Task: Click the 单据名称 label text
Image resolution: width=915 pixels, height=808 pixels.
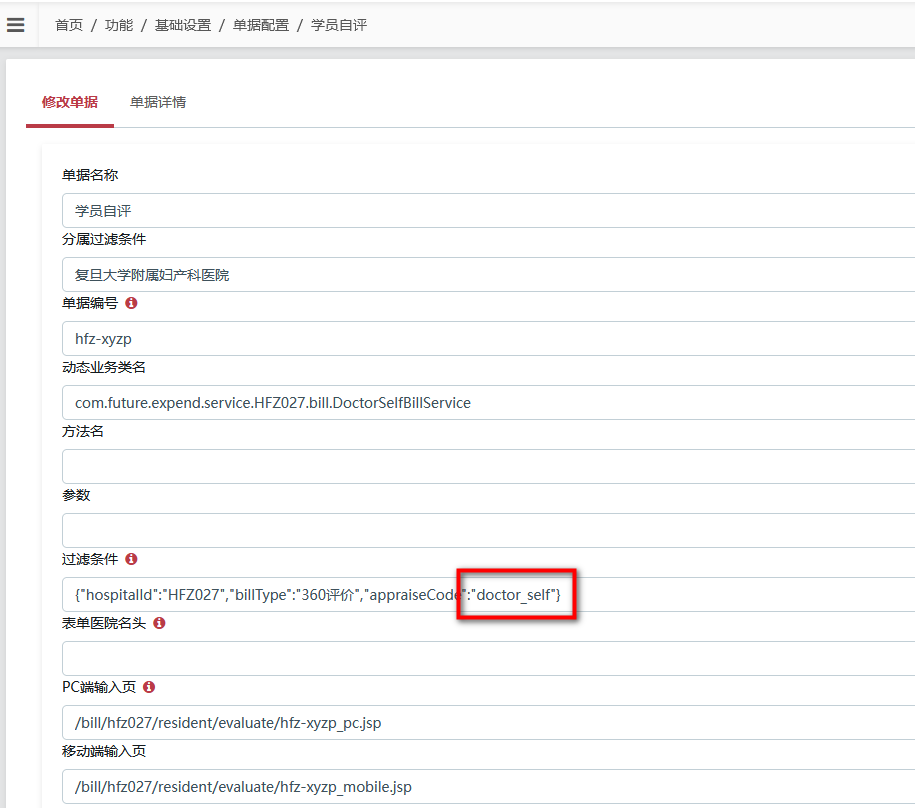Action: [90, 175]
